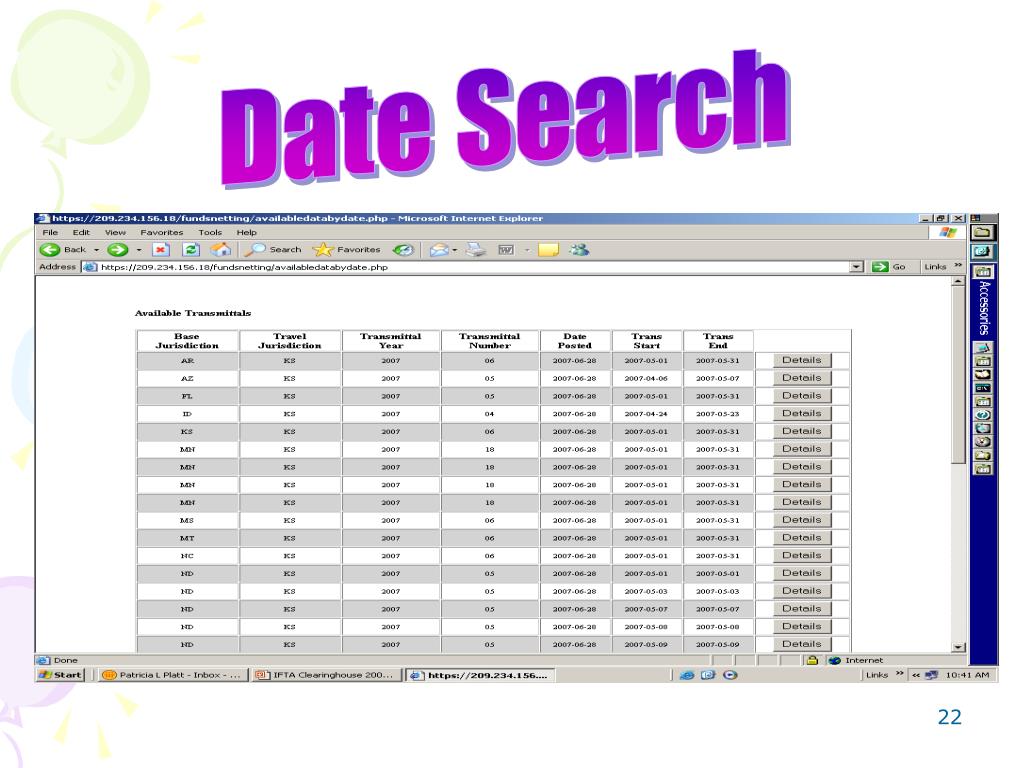Image resolution: width=1024 pixels, height=768 pixels.
Task: Expand the address bar dropdown arrow
Action: [856, 267]
